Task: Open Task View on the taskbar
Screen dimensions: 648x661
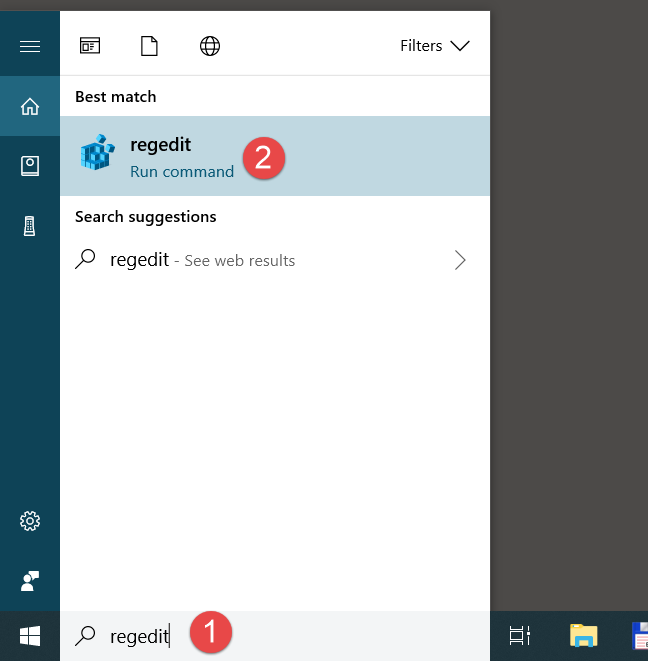Action: click(x=519, y=636)
